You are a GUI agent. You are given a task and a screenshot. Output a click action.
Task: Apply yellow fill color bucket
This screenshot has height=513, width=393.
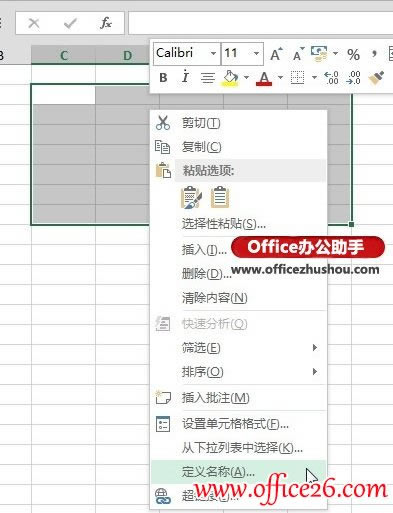[x=231, y=78]
